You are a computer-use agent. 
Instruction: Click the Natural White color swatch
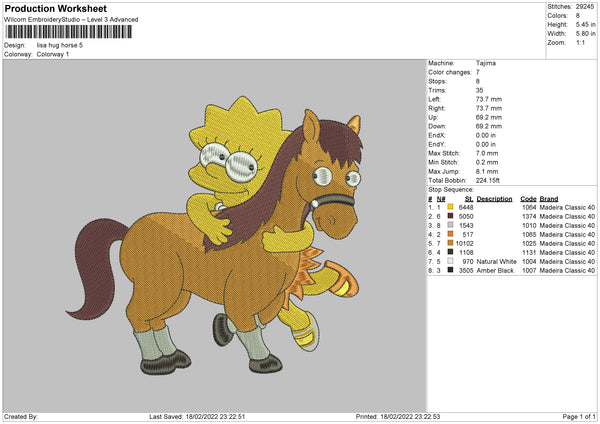point(450,261)
